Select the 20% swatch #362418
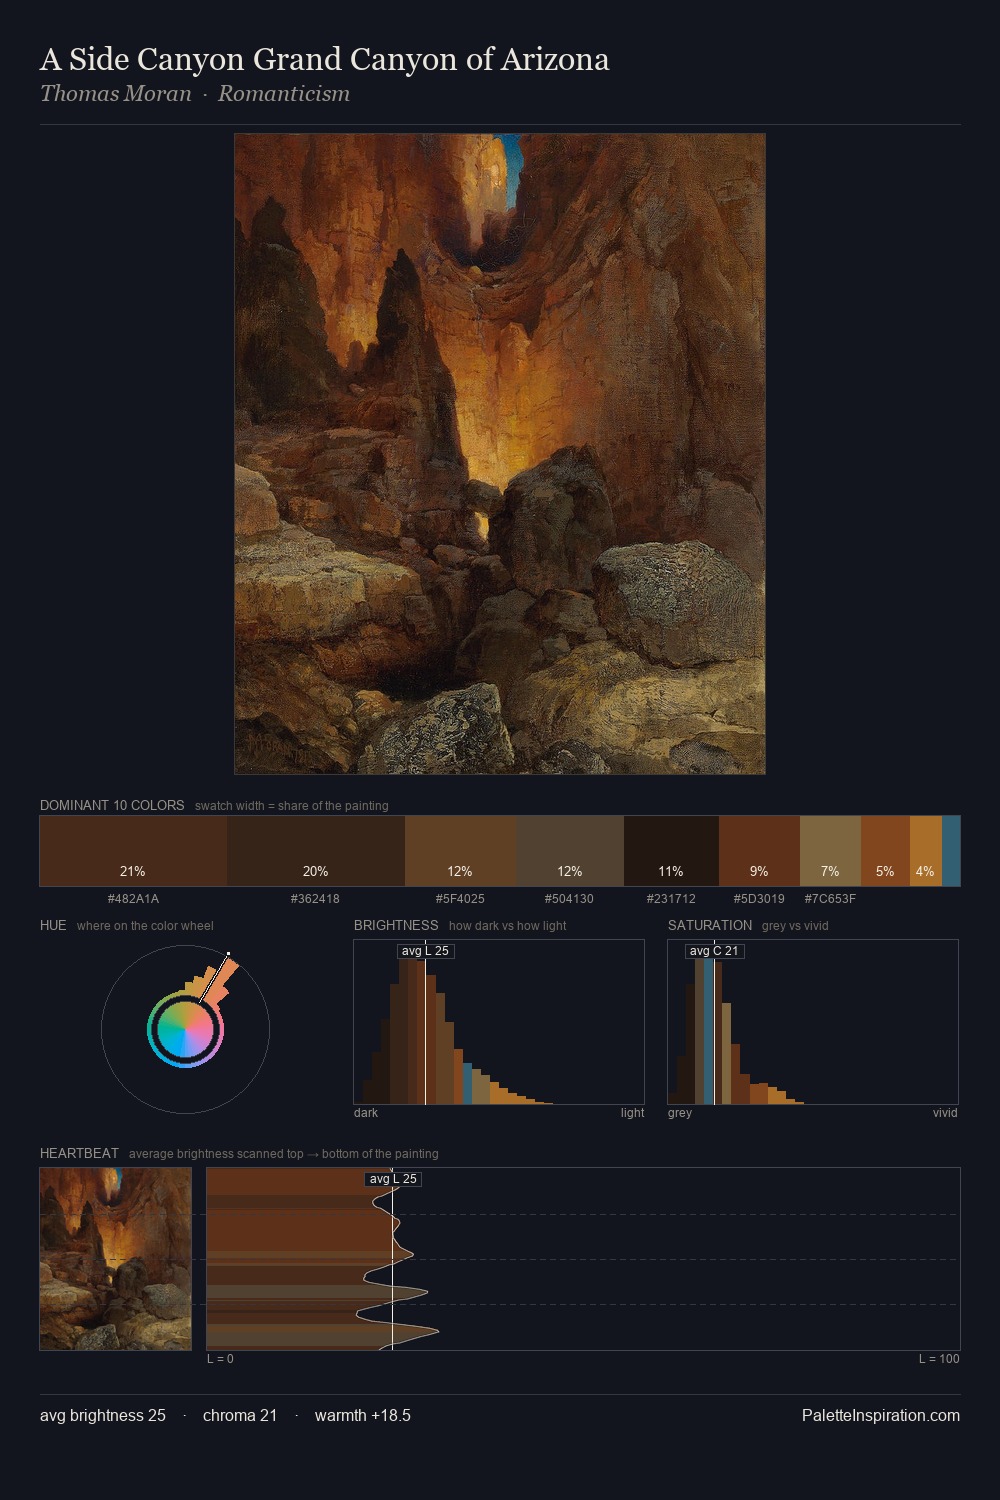This screenshot has width=1000, height=1500. tap(316, 851)
